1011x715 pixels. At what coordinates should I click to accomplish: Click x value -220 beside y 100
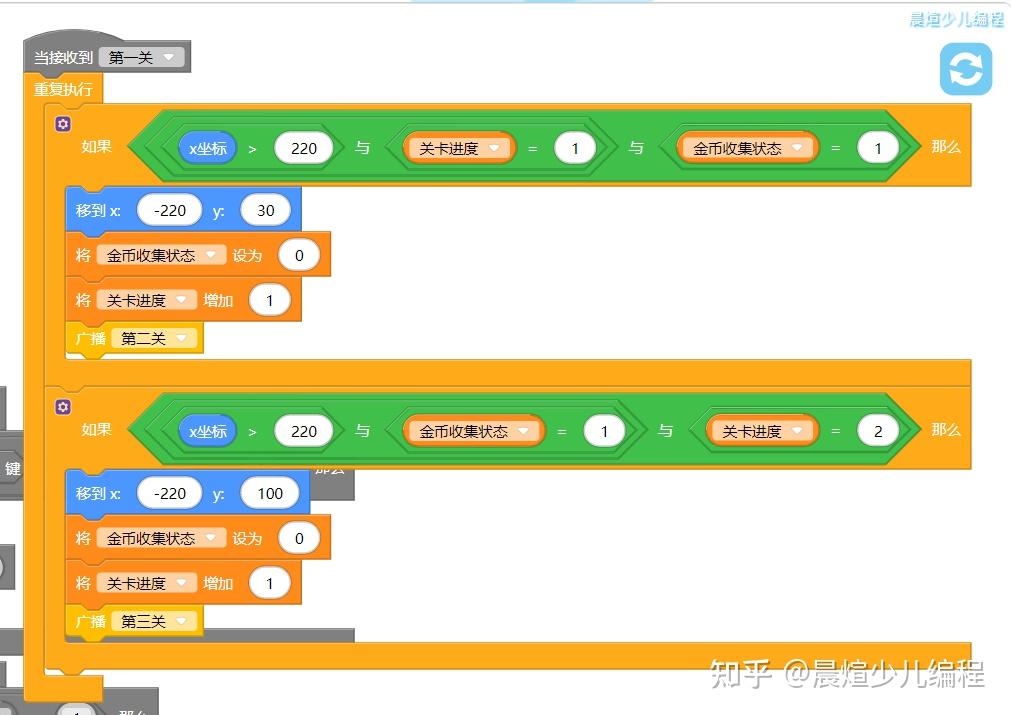click(x=170, y=493)
